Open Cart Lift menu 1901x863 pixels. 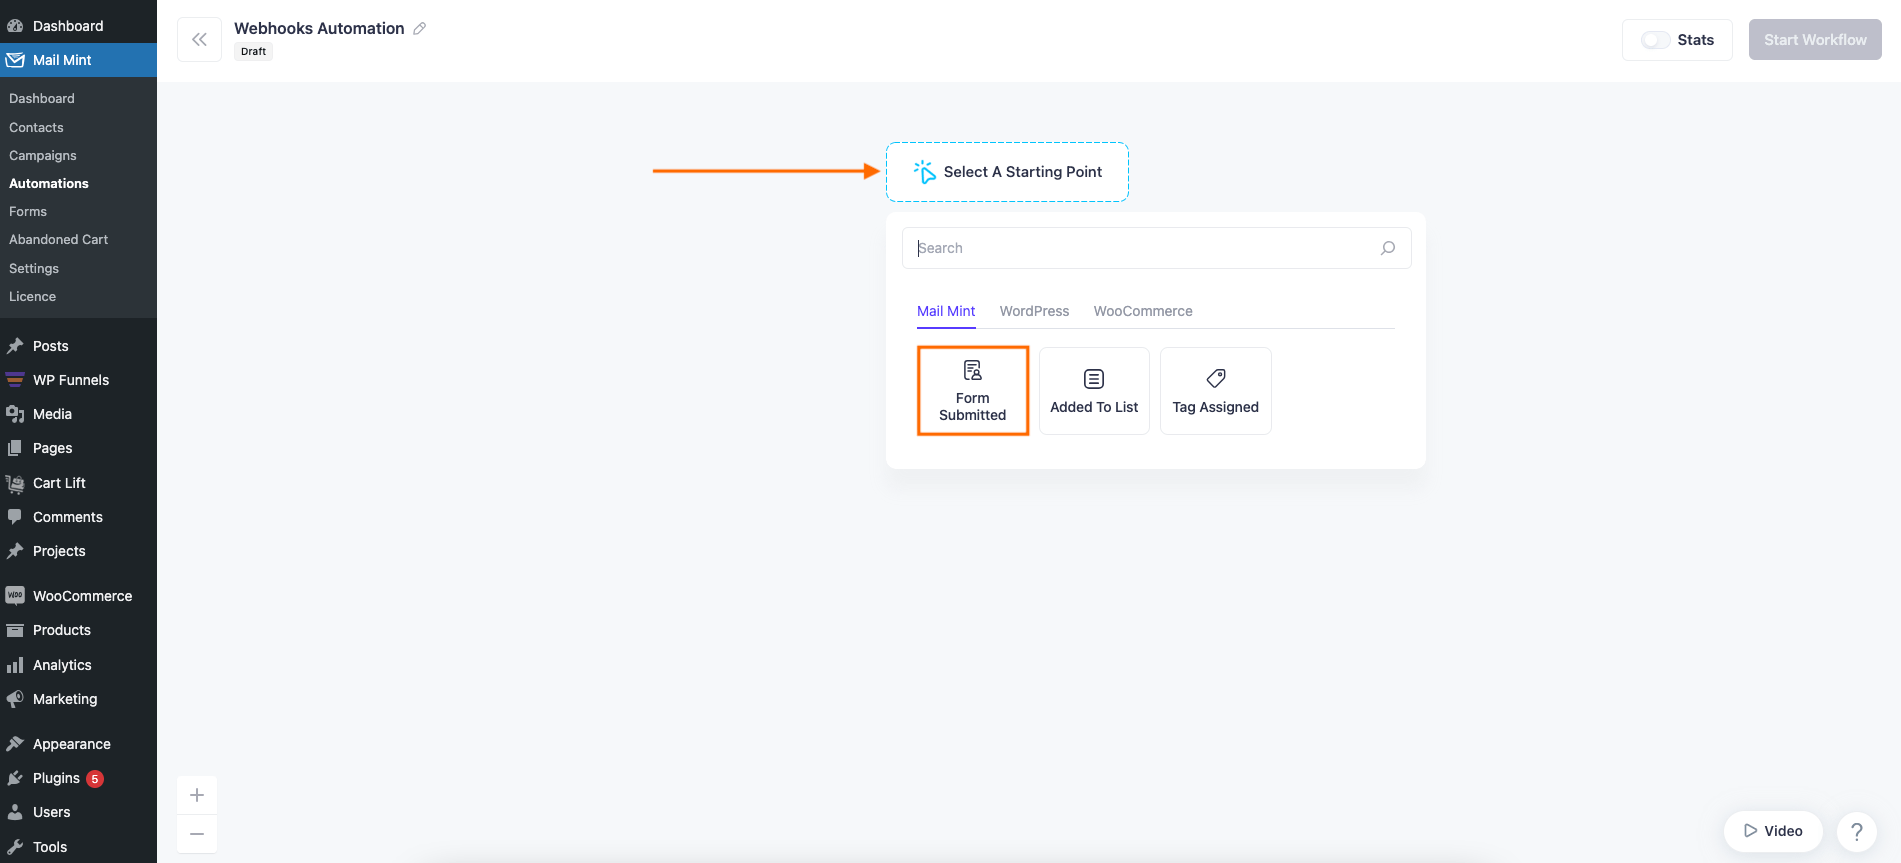pyautogui.click(x=78, y=483)
